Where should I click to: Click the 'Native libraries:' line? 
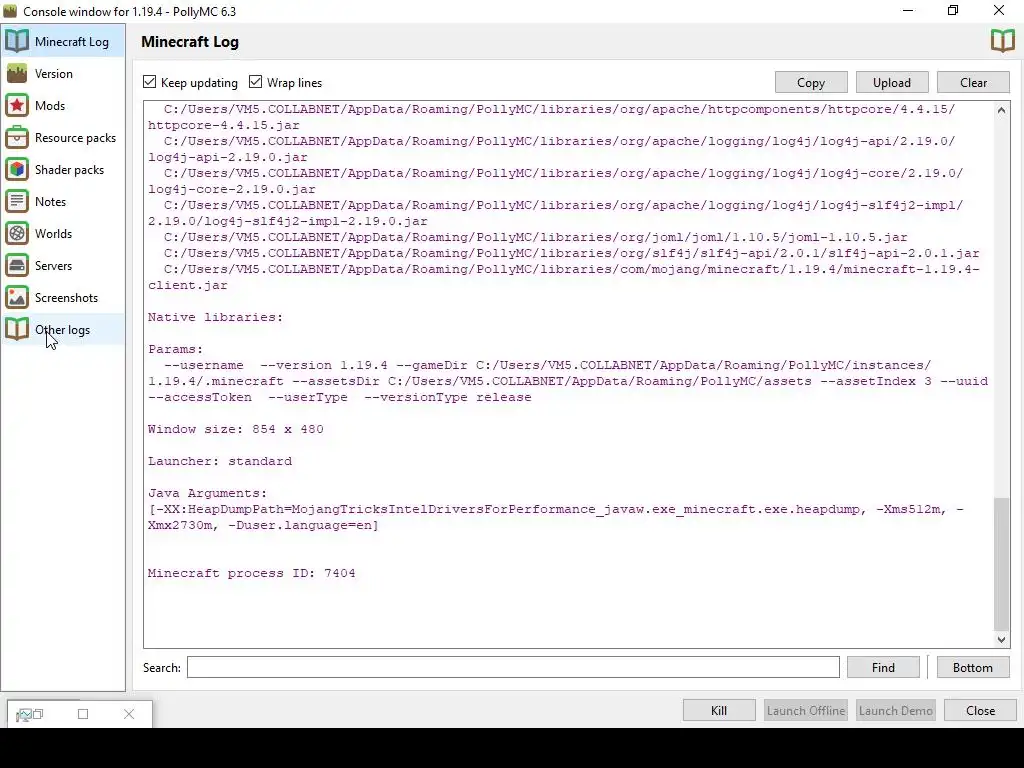216,317
